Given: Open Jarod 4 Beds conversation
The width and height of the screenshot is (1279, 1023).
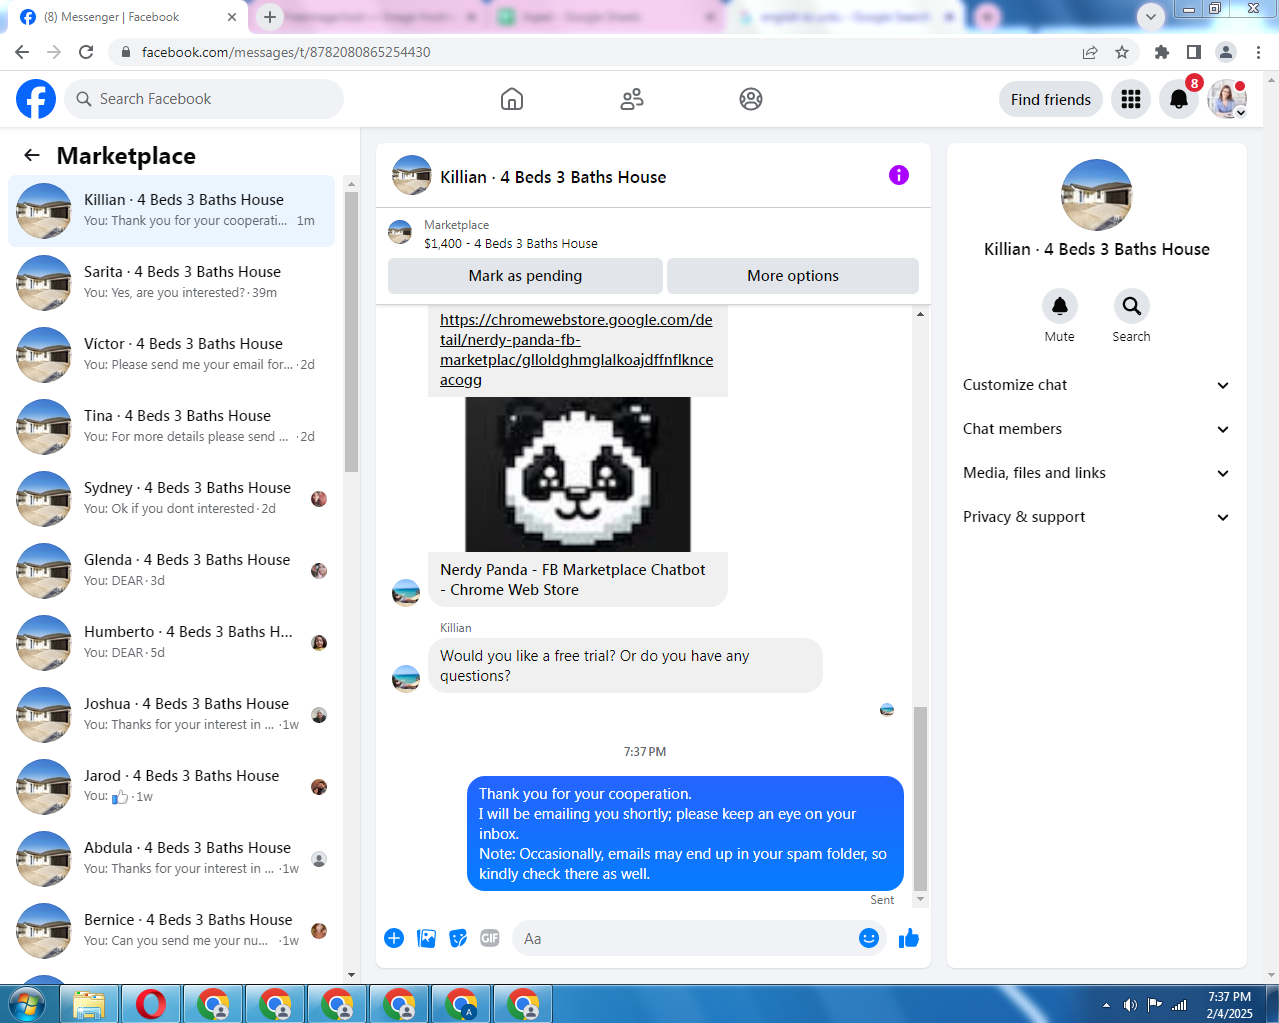Looking at the screenshot, I should tap(172, 787).
